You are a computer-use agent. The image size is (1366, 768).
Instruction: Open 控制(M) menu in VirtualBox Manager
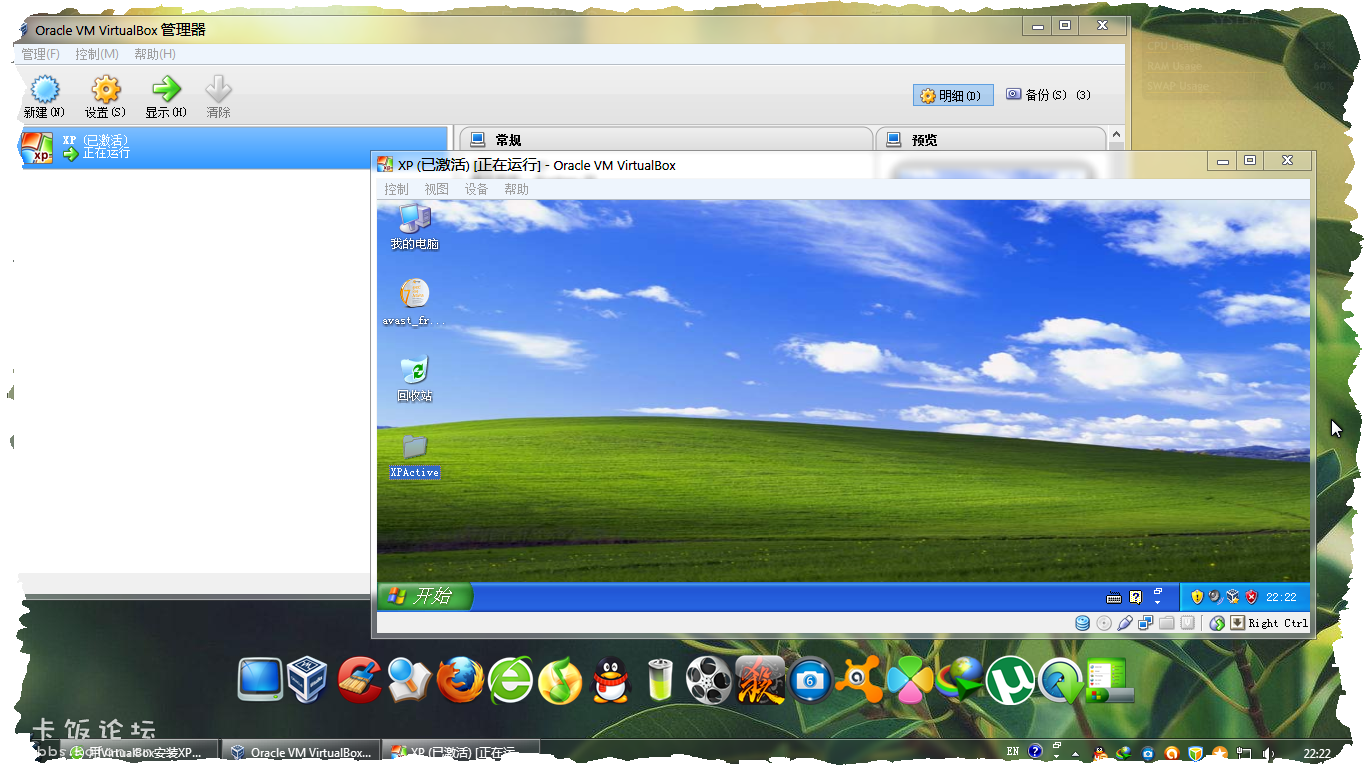click(x=97, y=54)
